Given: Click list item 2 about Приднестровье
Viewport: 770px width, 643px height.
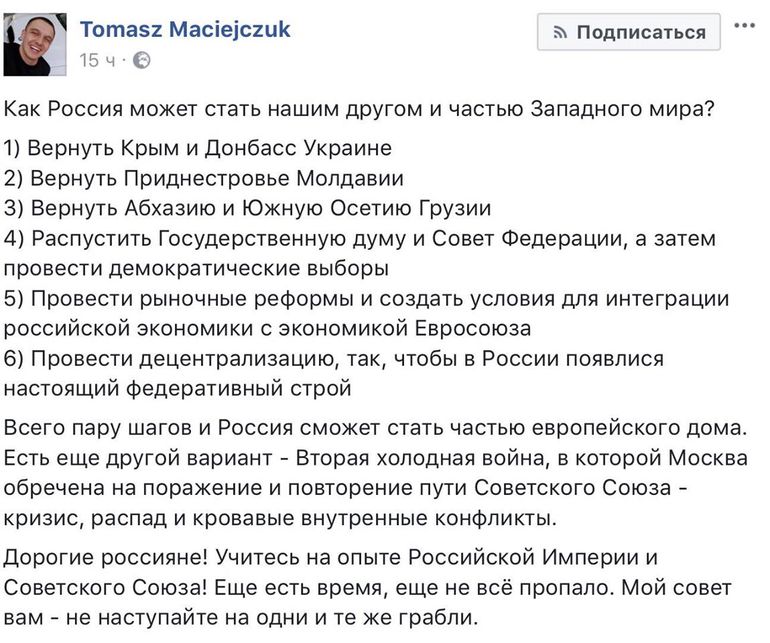Looking at the screenshot, I should [204, 179].
